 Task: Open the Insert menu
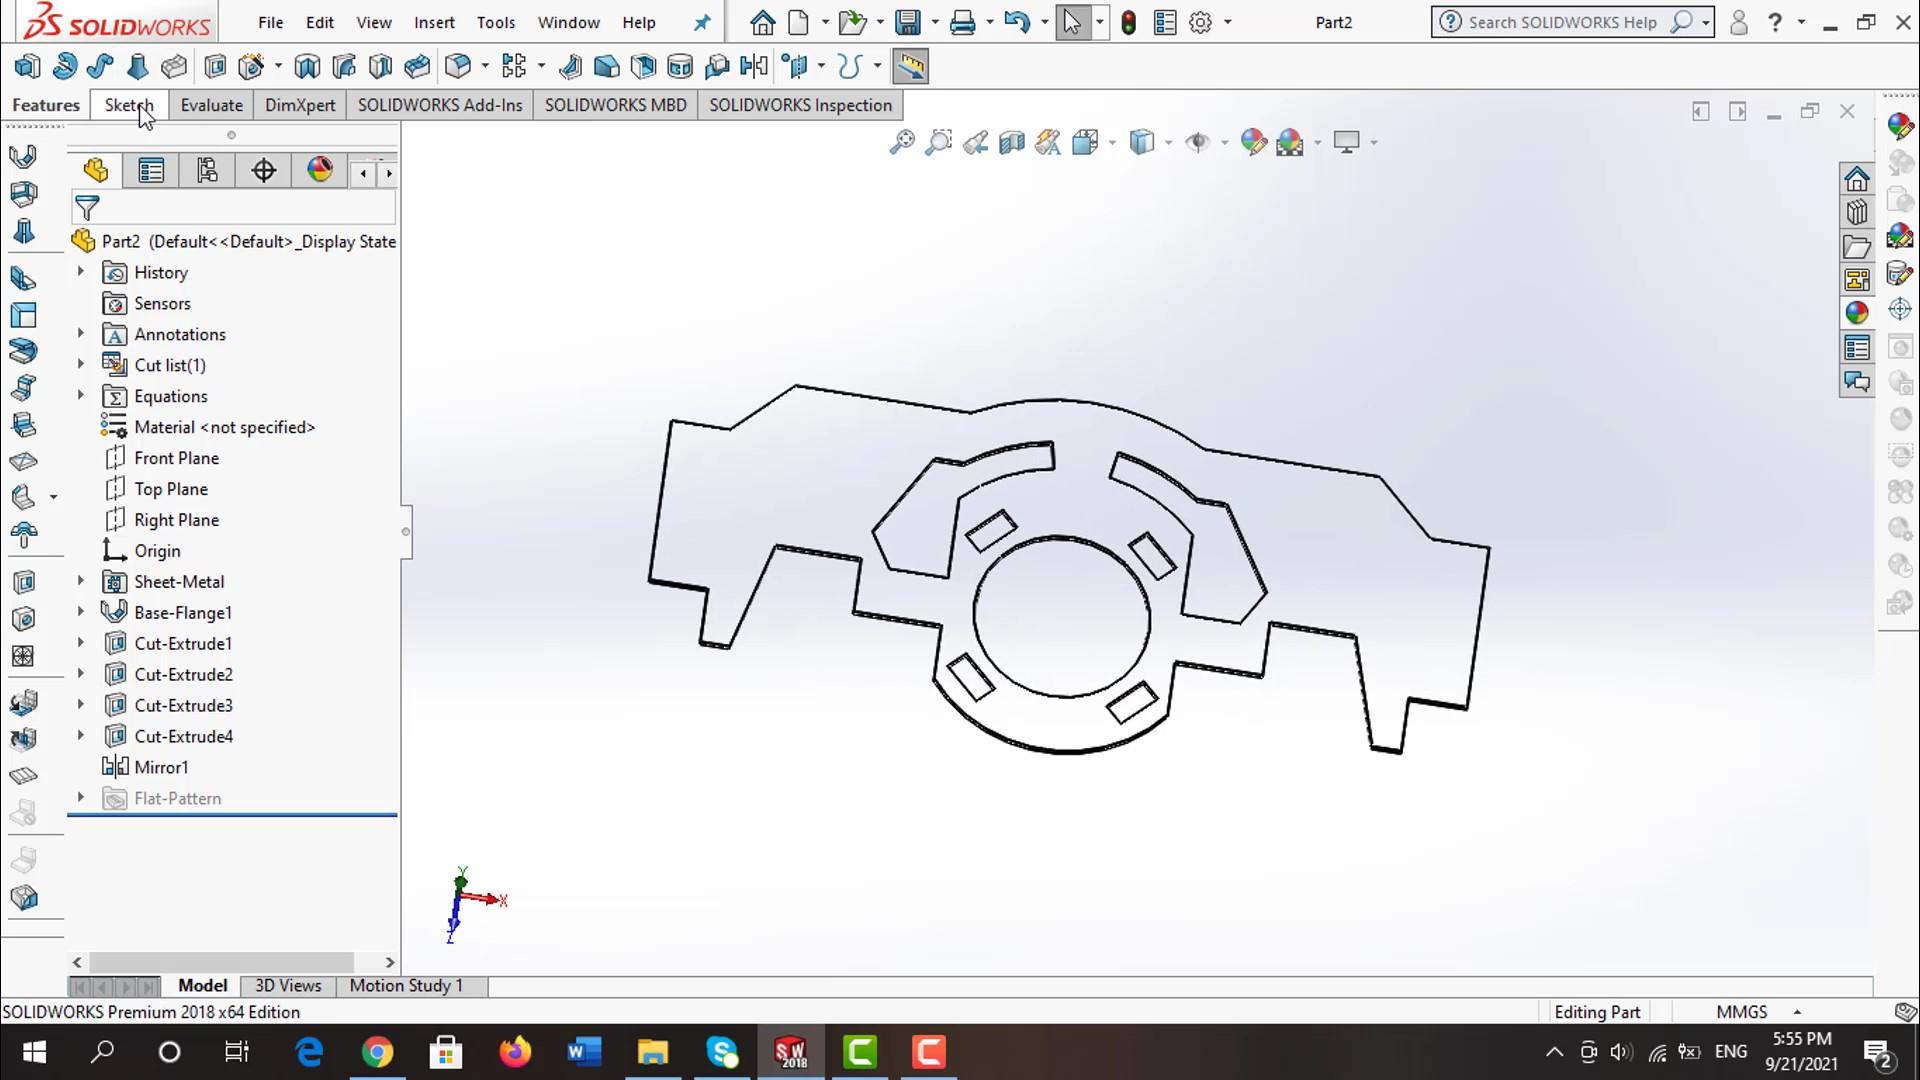[434, 22]
